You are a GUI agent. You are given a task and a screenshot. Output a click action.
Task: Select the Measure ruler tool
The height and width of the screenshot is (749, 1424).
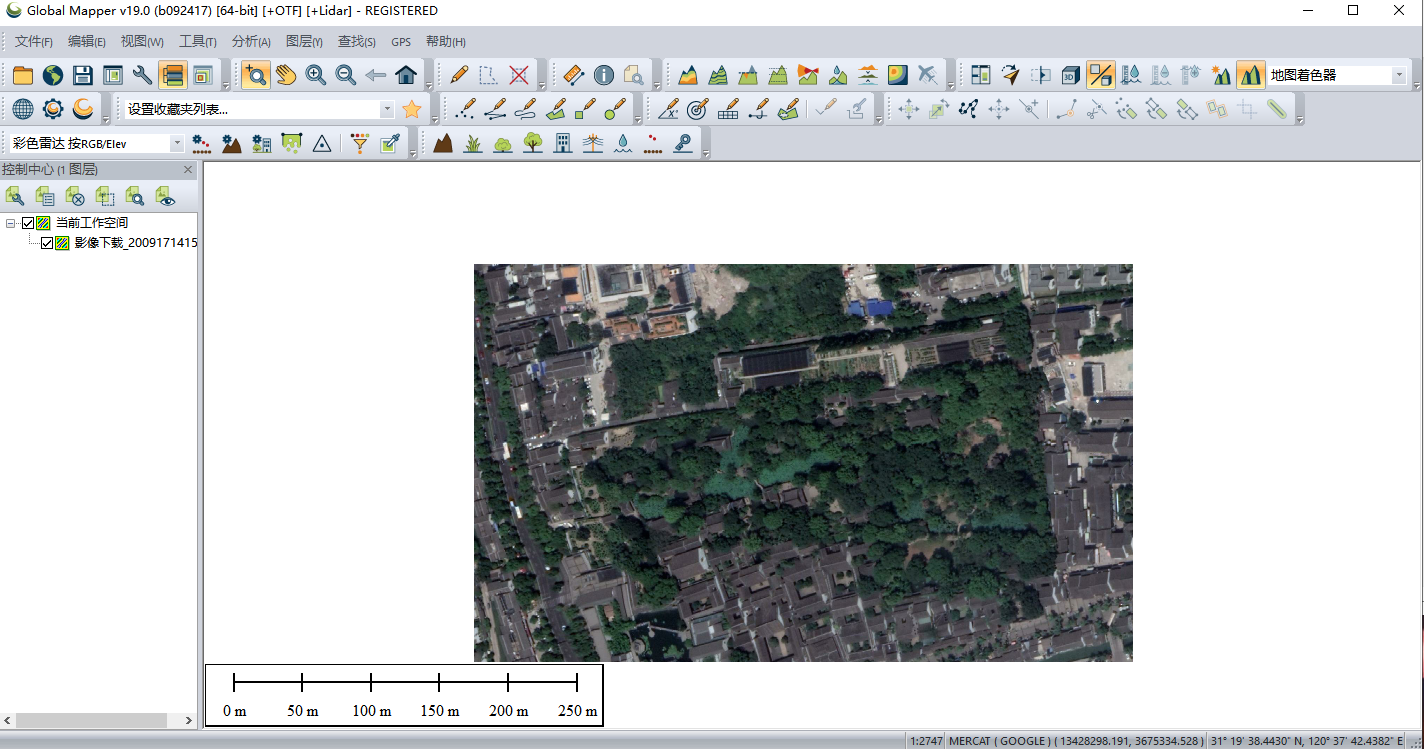(x=573, y=75)
